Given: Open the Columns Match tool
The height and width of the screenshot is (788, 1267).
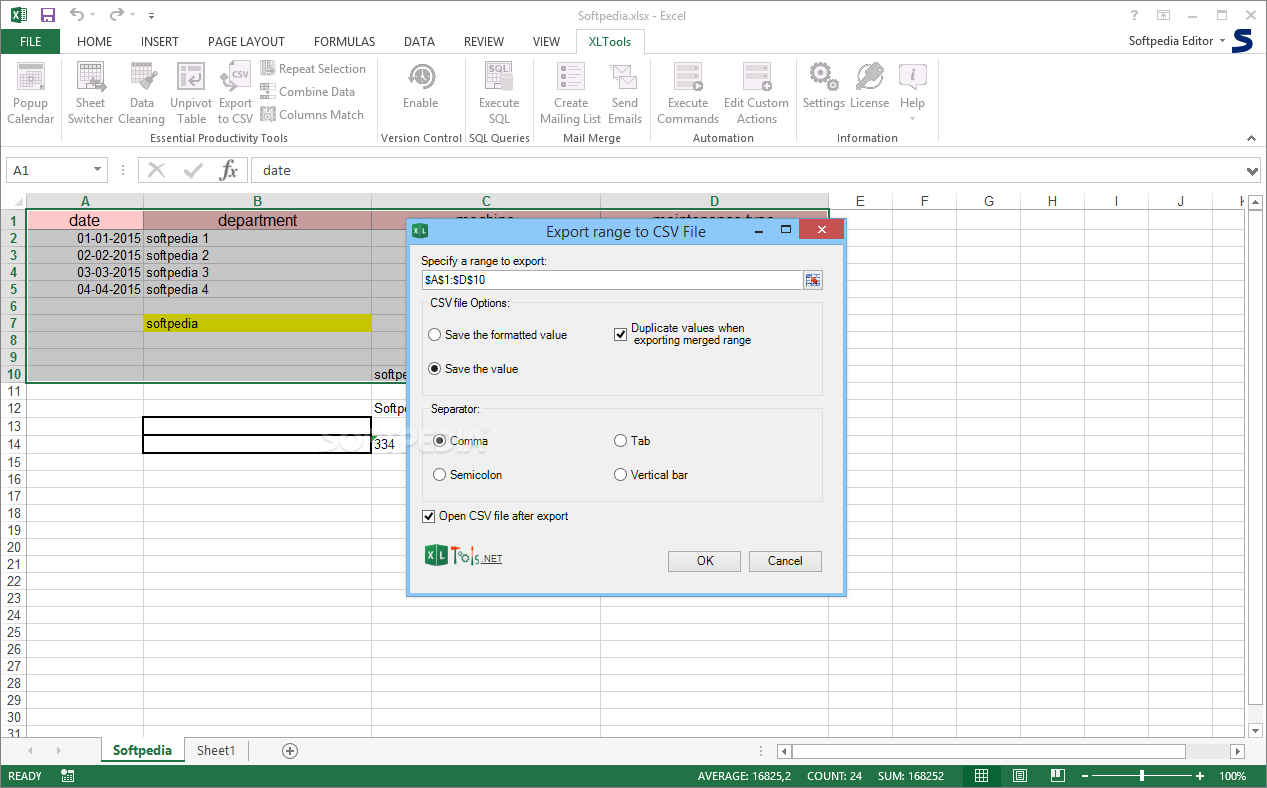Looking at the screenshot, I should click(312, 115).
